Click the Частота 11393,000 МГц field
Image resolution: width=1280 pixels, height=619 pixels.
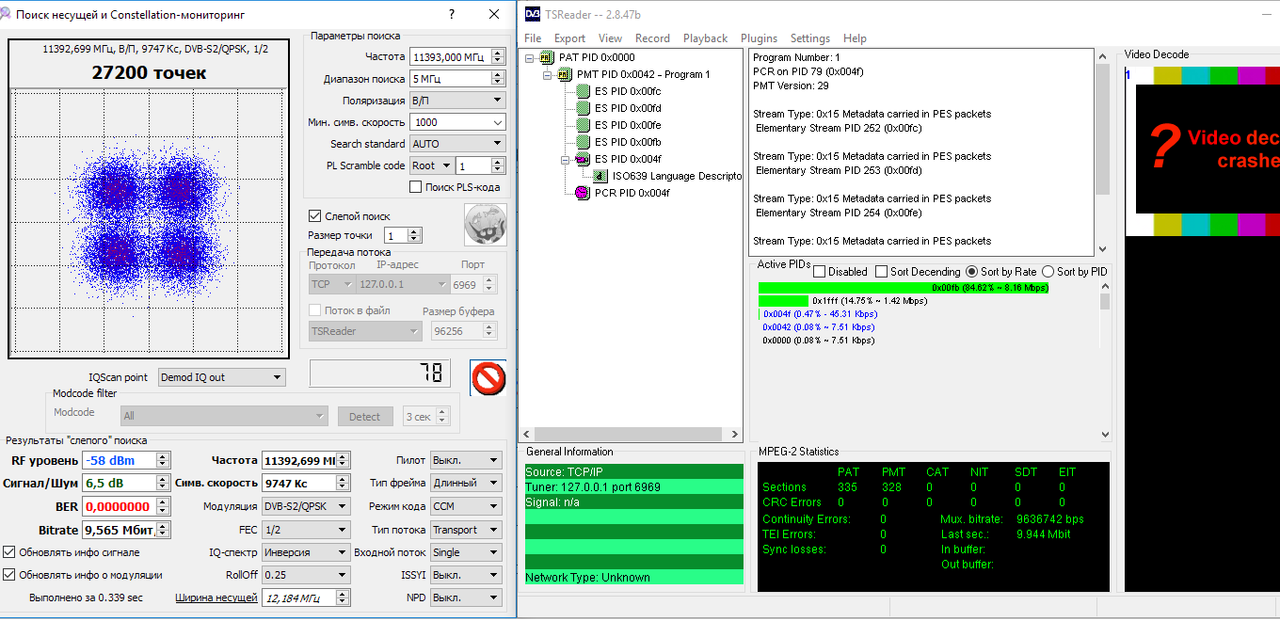pos(457,57)
